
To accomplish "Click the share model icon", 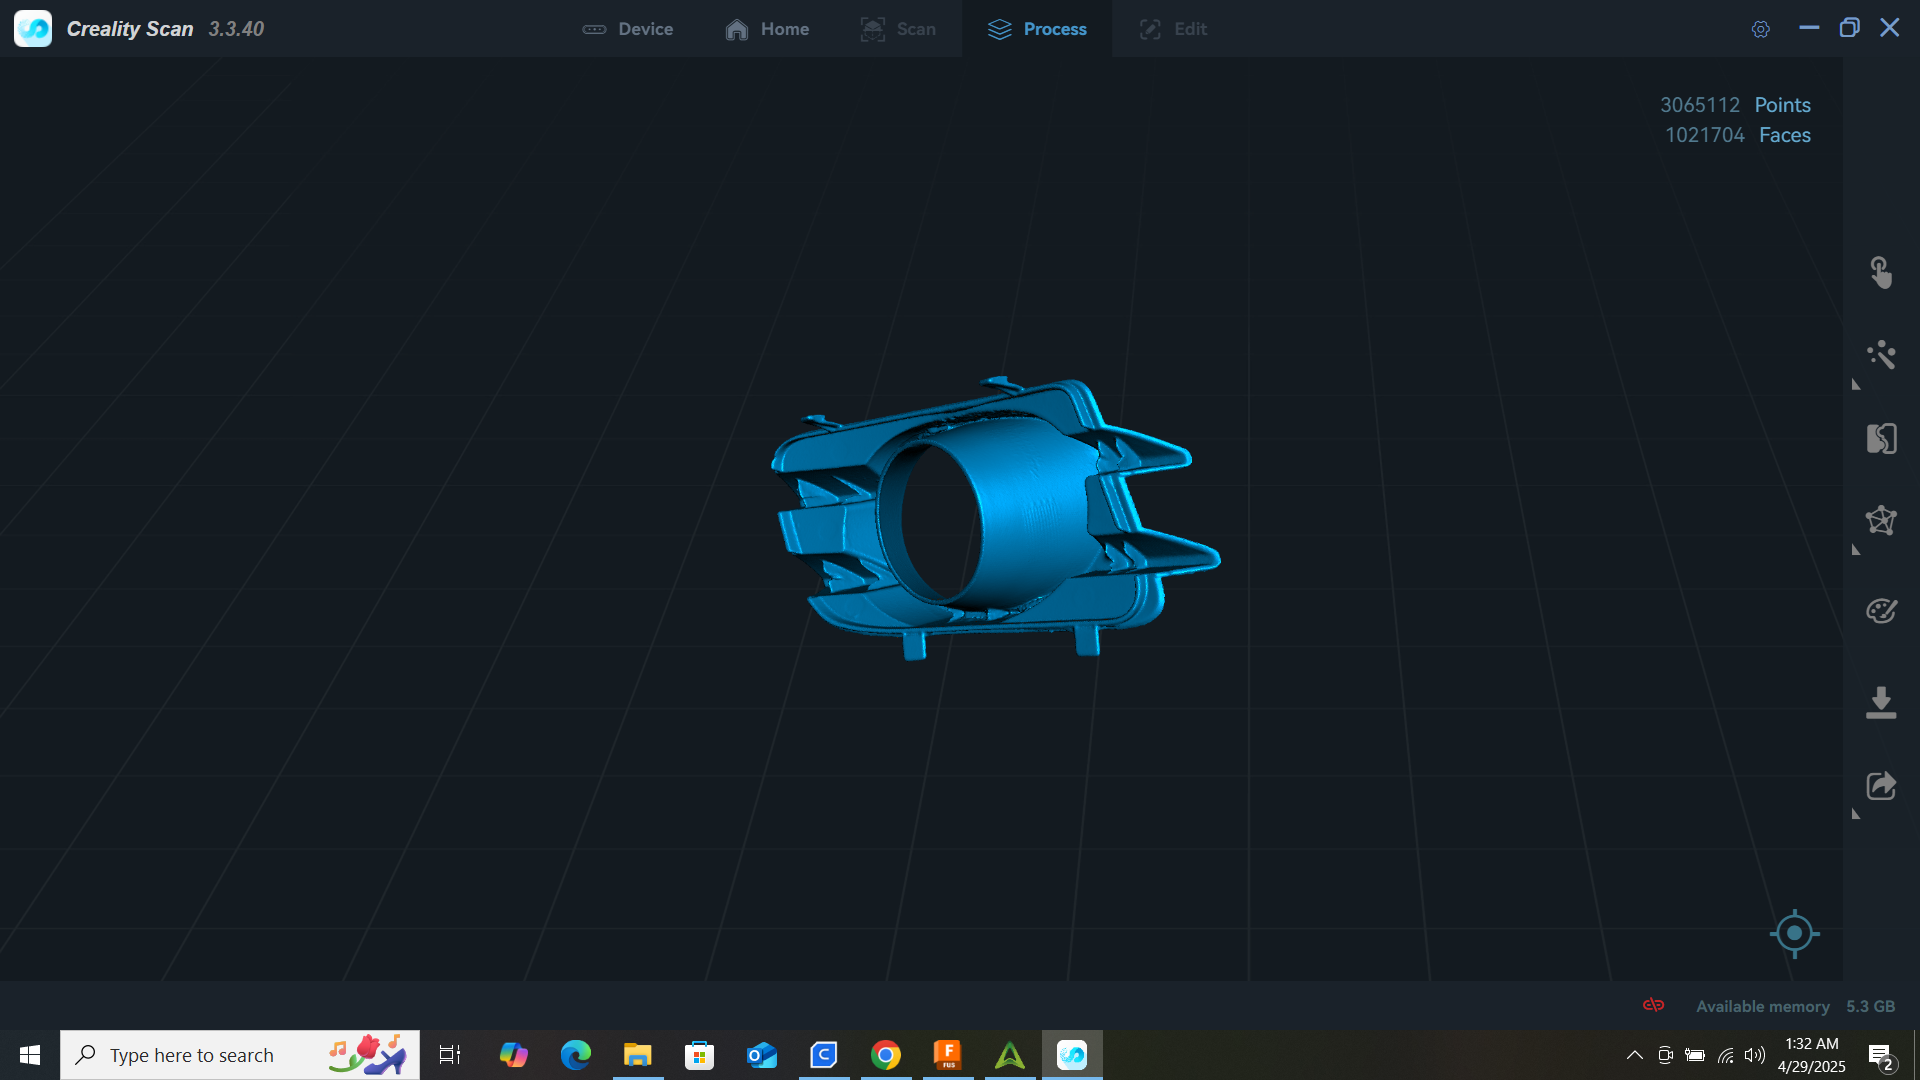I will point(1881,786).
